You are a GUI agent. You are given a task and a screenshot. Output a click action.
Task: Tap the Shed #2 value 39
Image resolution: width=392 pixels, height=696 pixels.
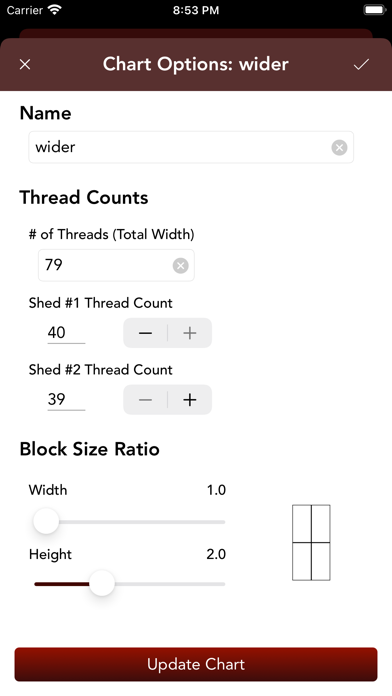(66, 399)
